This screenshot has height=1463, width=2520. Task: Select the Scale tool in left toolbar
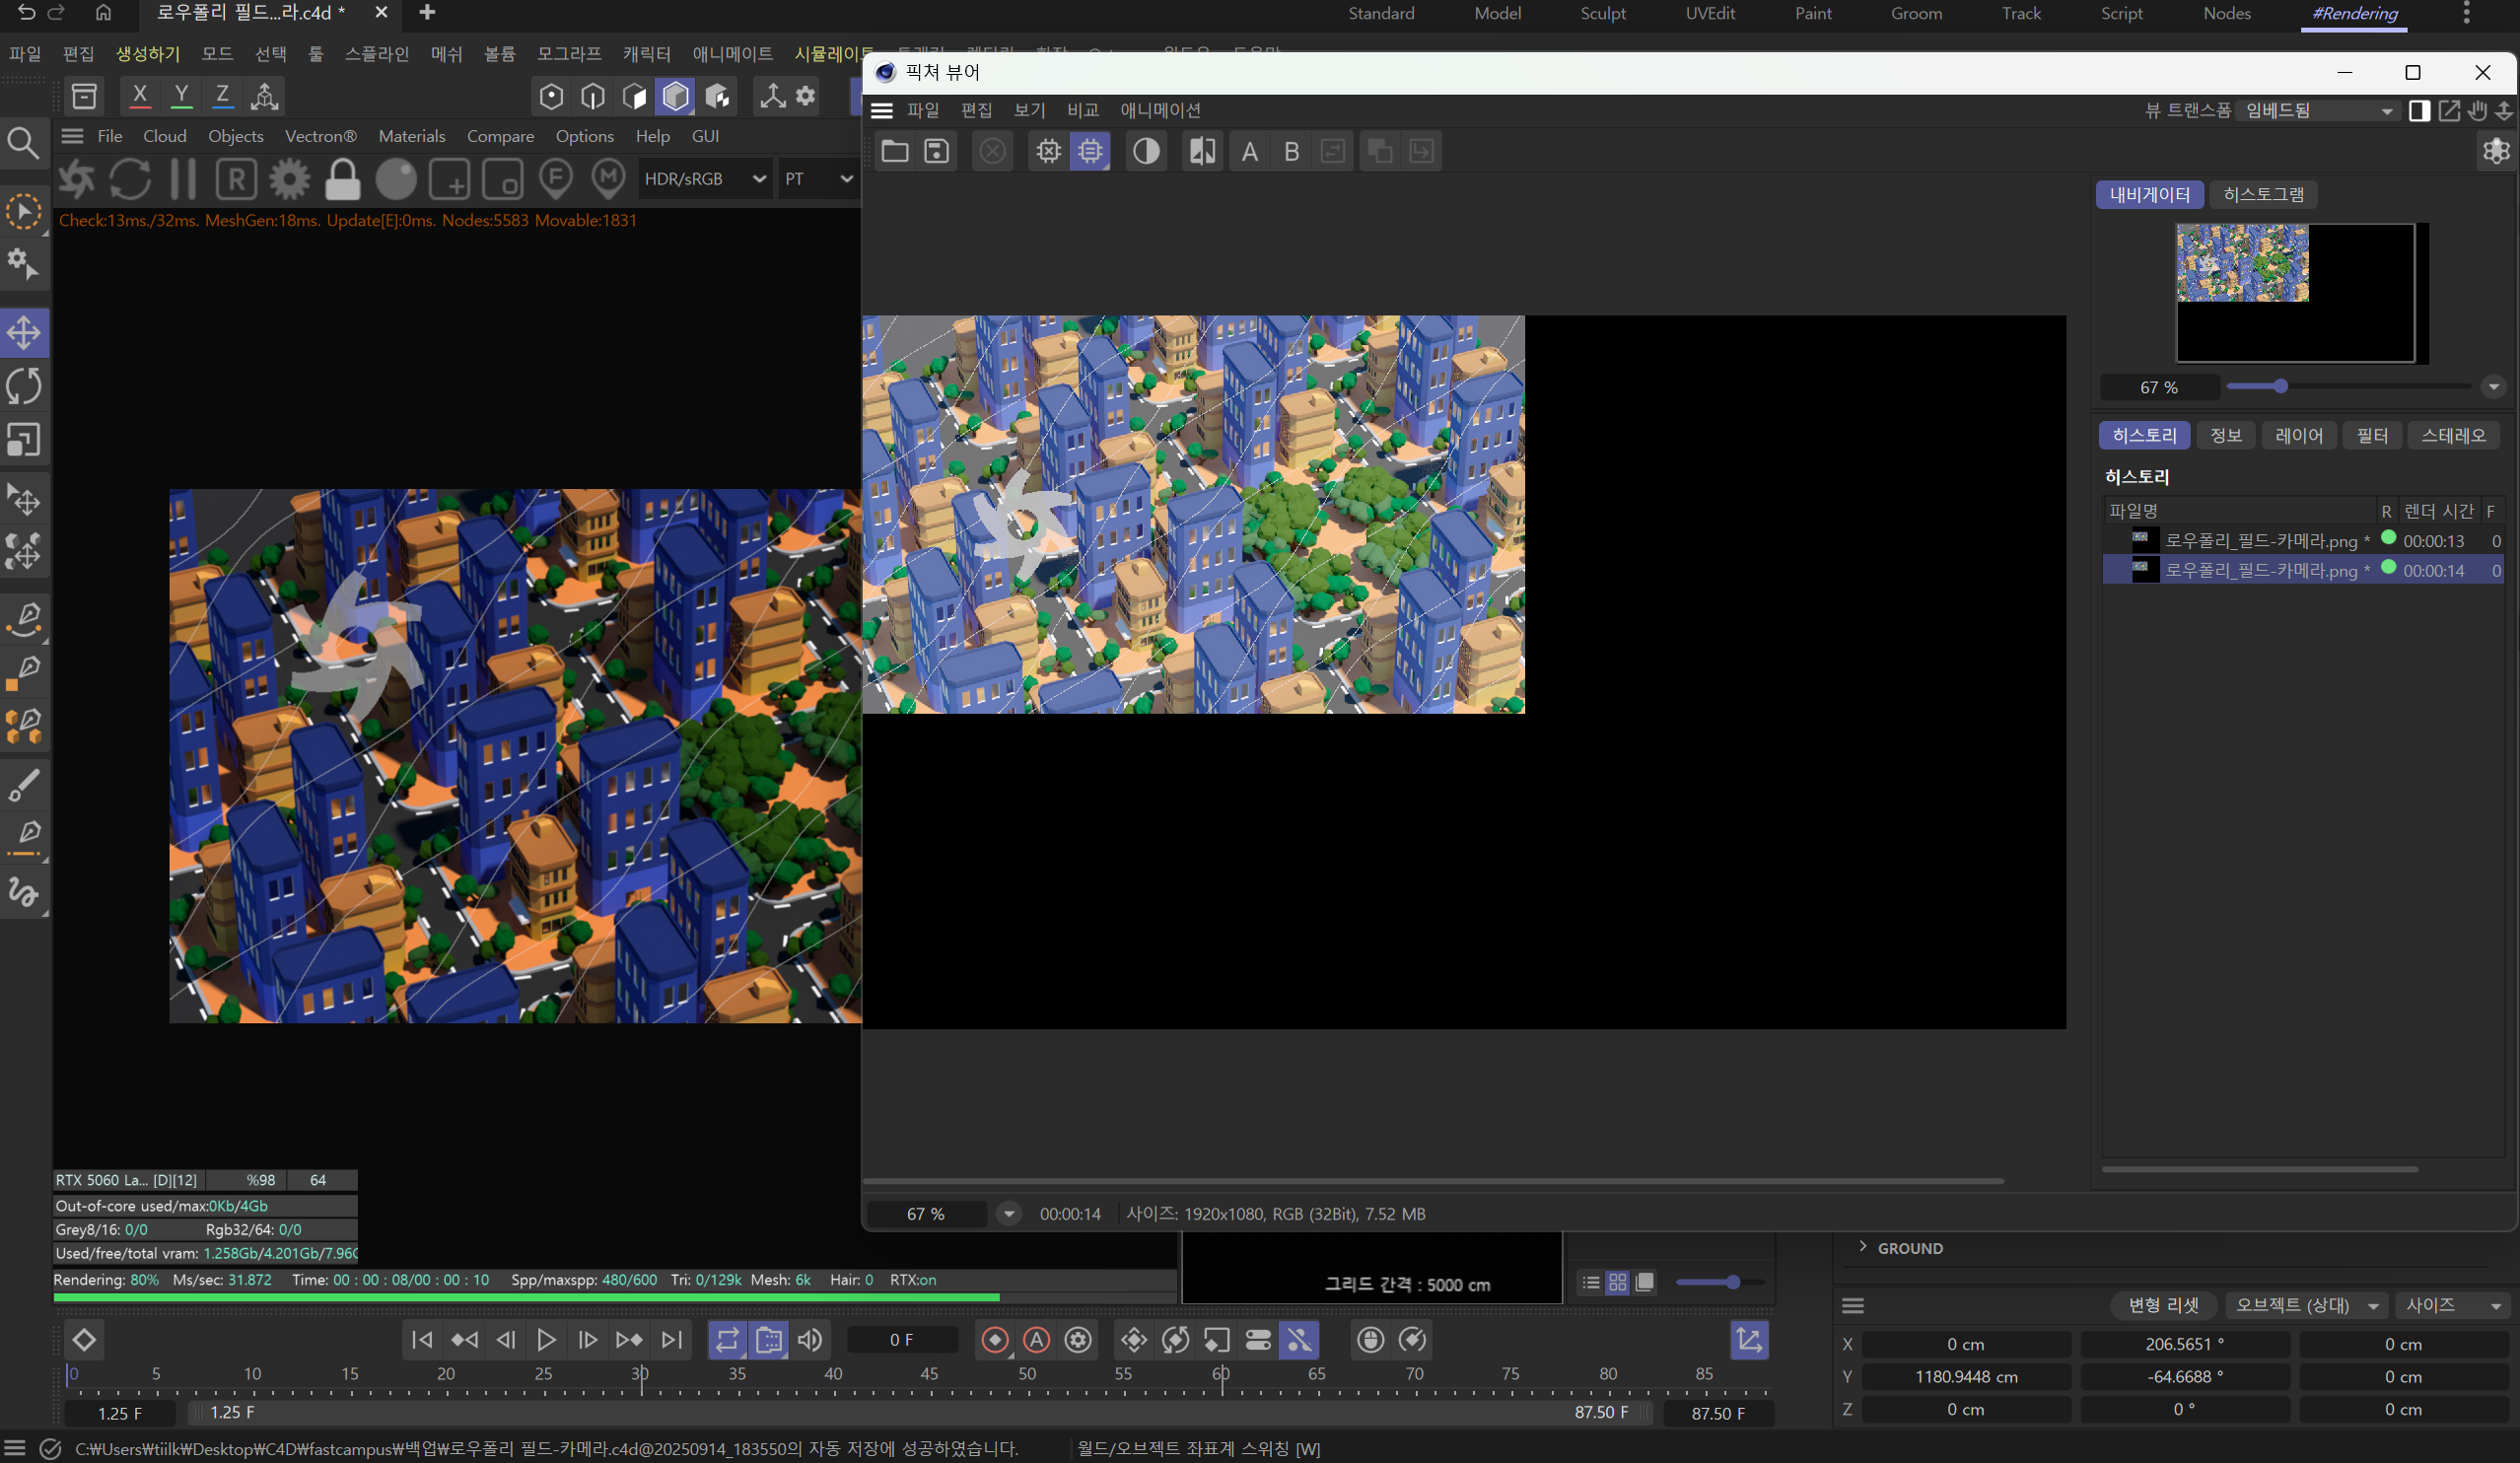24,440
